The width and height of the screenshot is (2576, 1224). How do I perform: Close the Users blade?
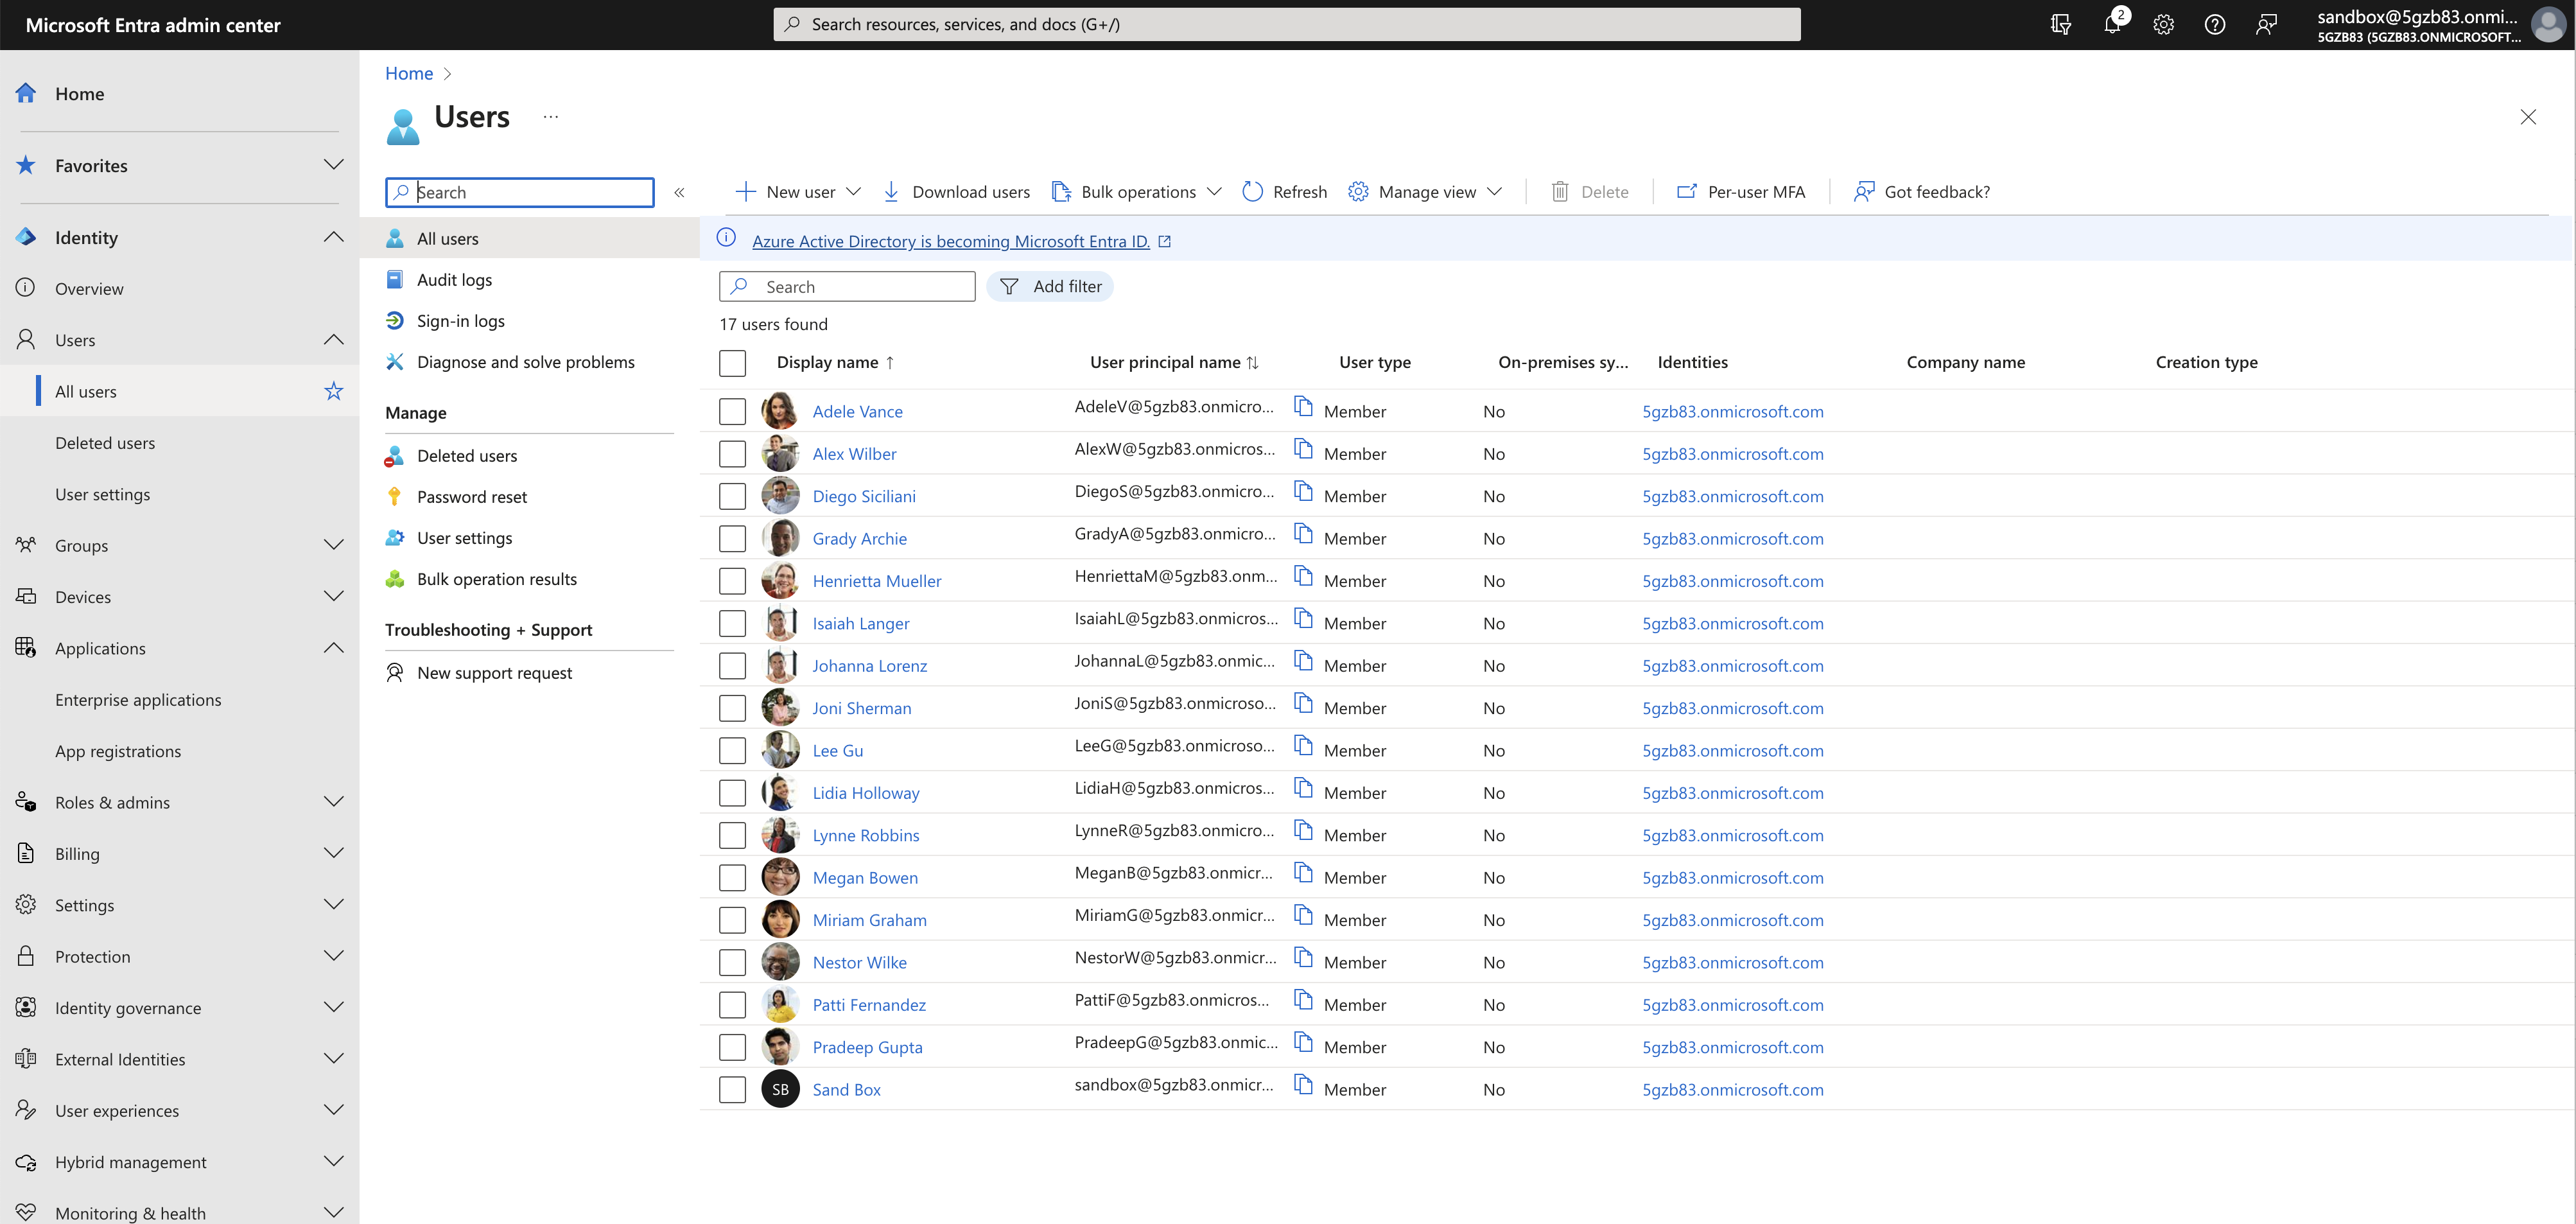coord(2528,117)
